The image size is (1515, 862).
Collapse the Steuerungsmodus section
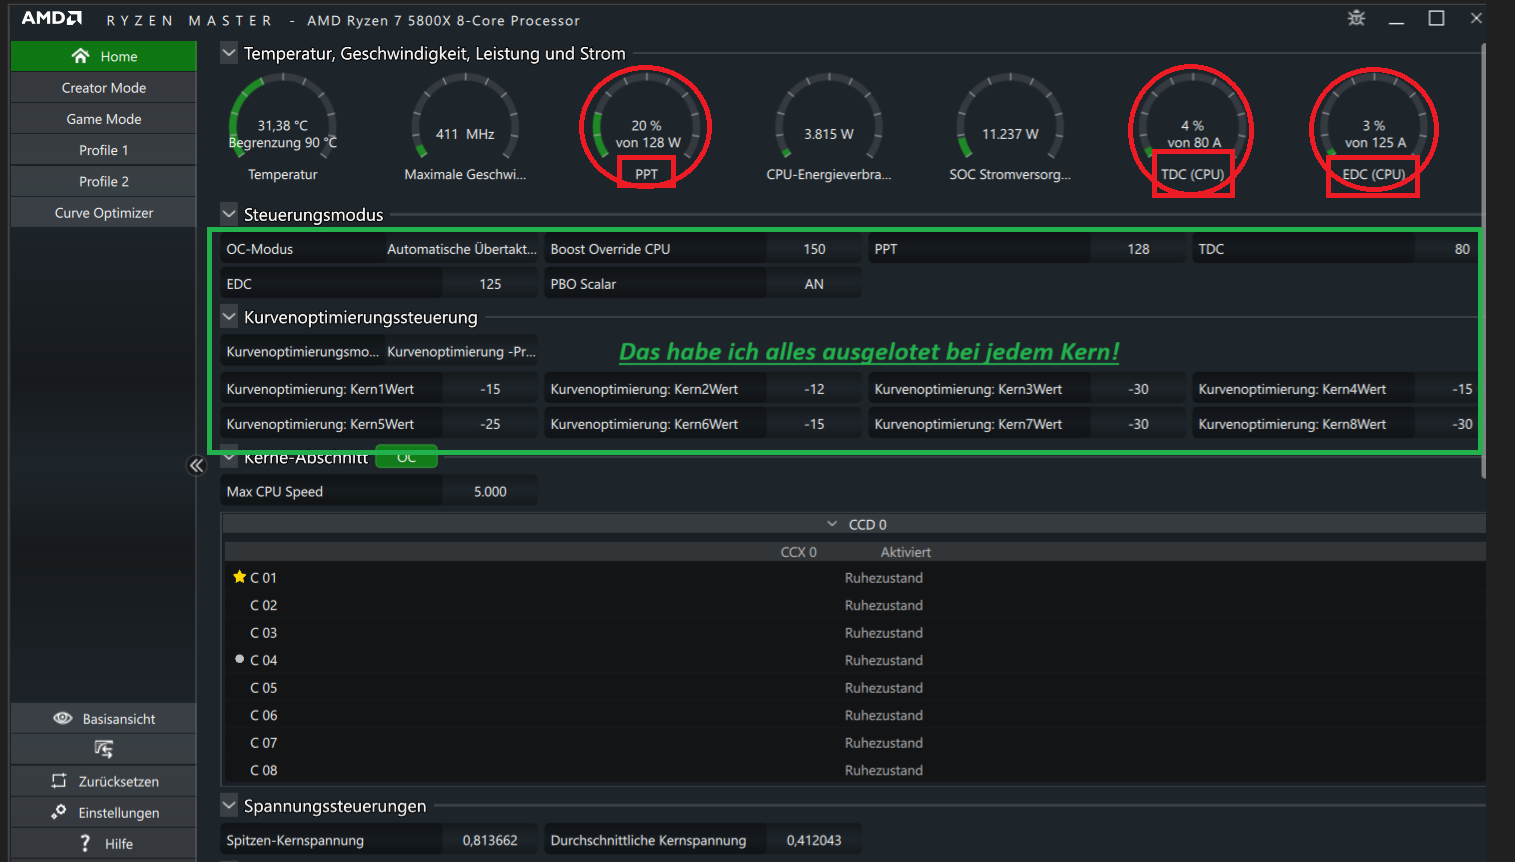(229, 214)
